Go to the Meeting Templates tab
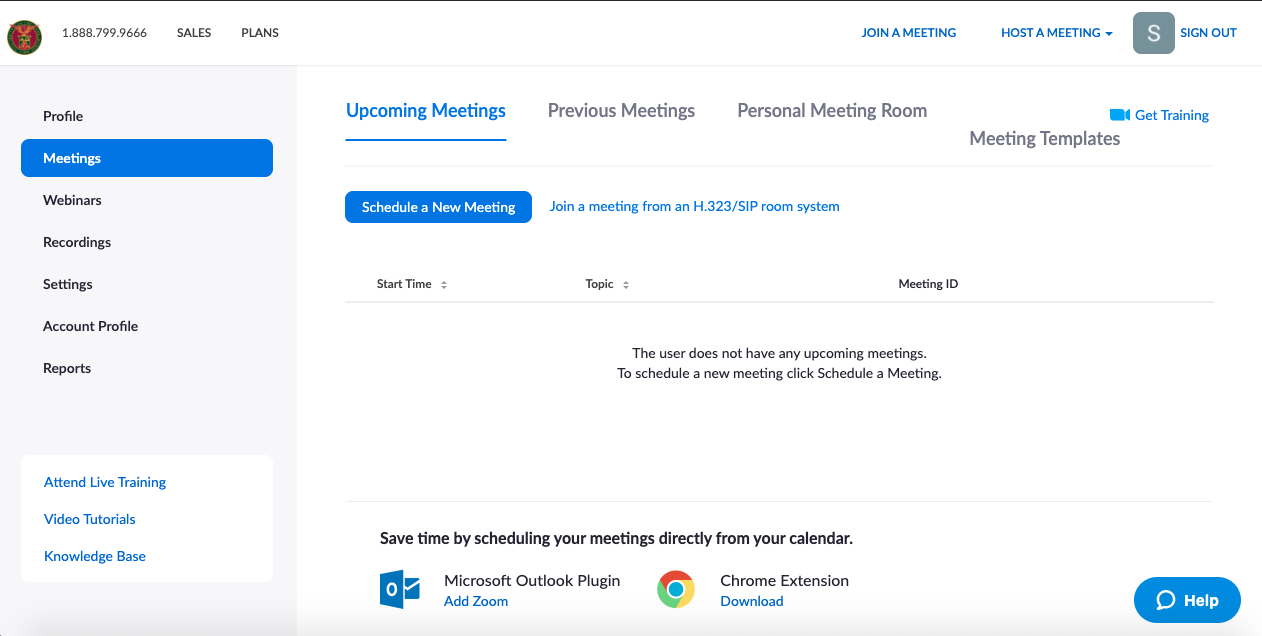The height and width of the screenshot is (636, 1262). 1044,139
